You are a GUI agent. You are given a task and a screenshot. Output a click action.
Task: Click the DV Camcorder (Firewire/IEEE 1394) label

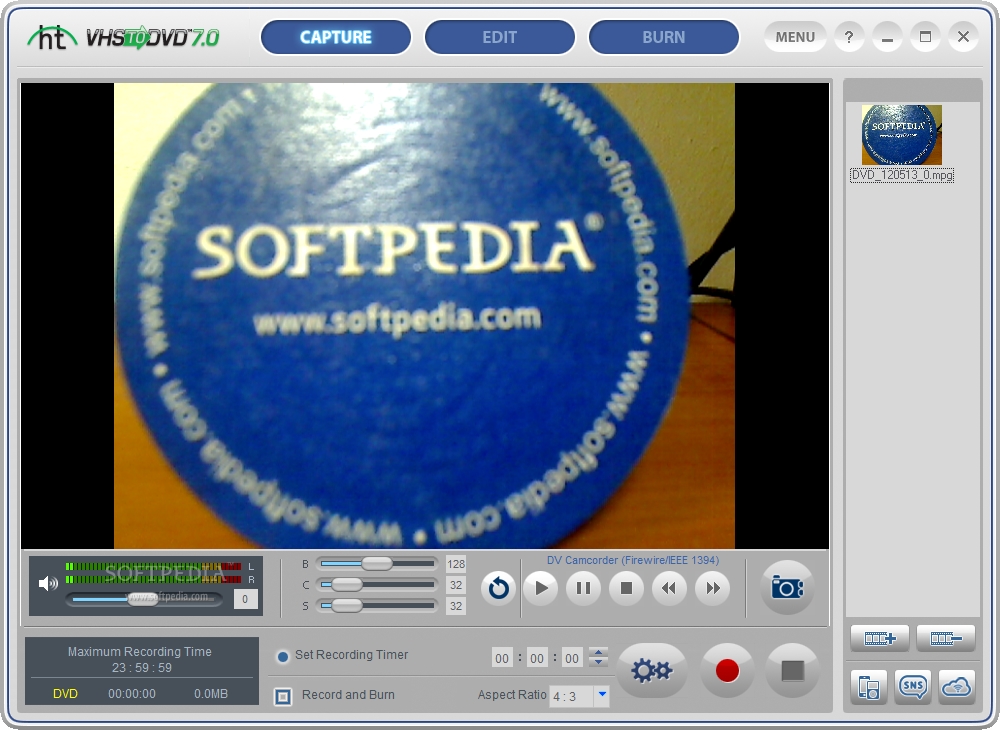pos(633,560)
